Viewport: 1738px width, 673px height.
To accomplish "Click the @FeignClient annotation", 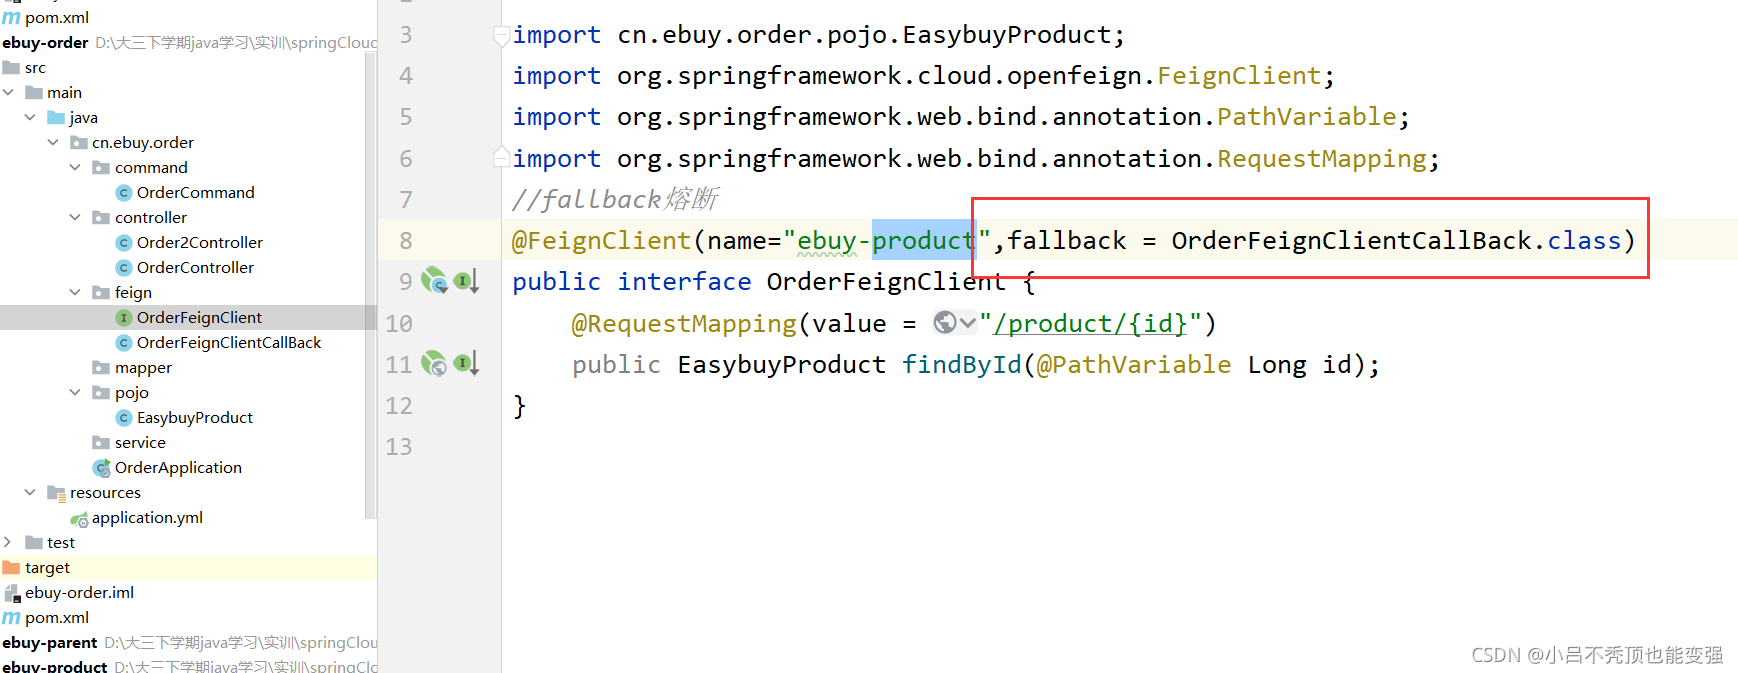I will (x=601, y=240).
